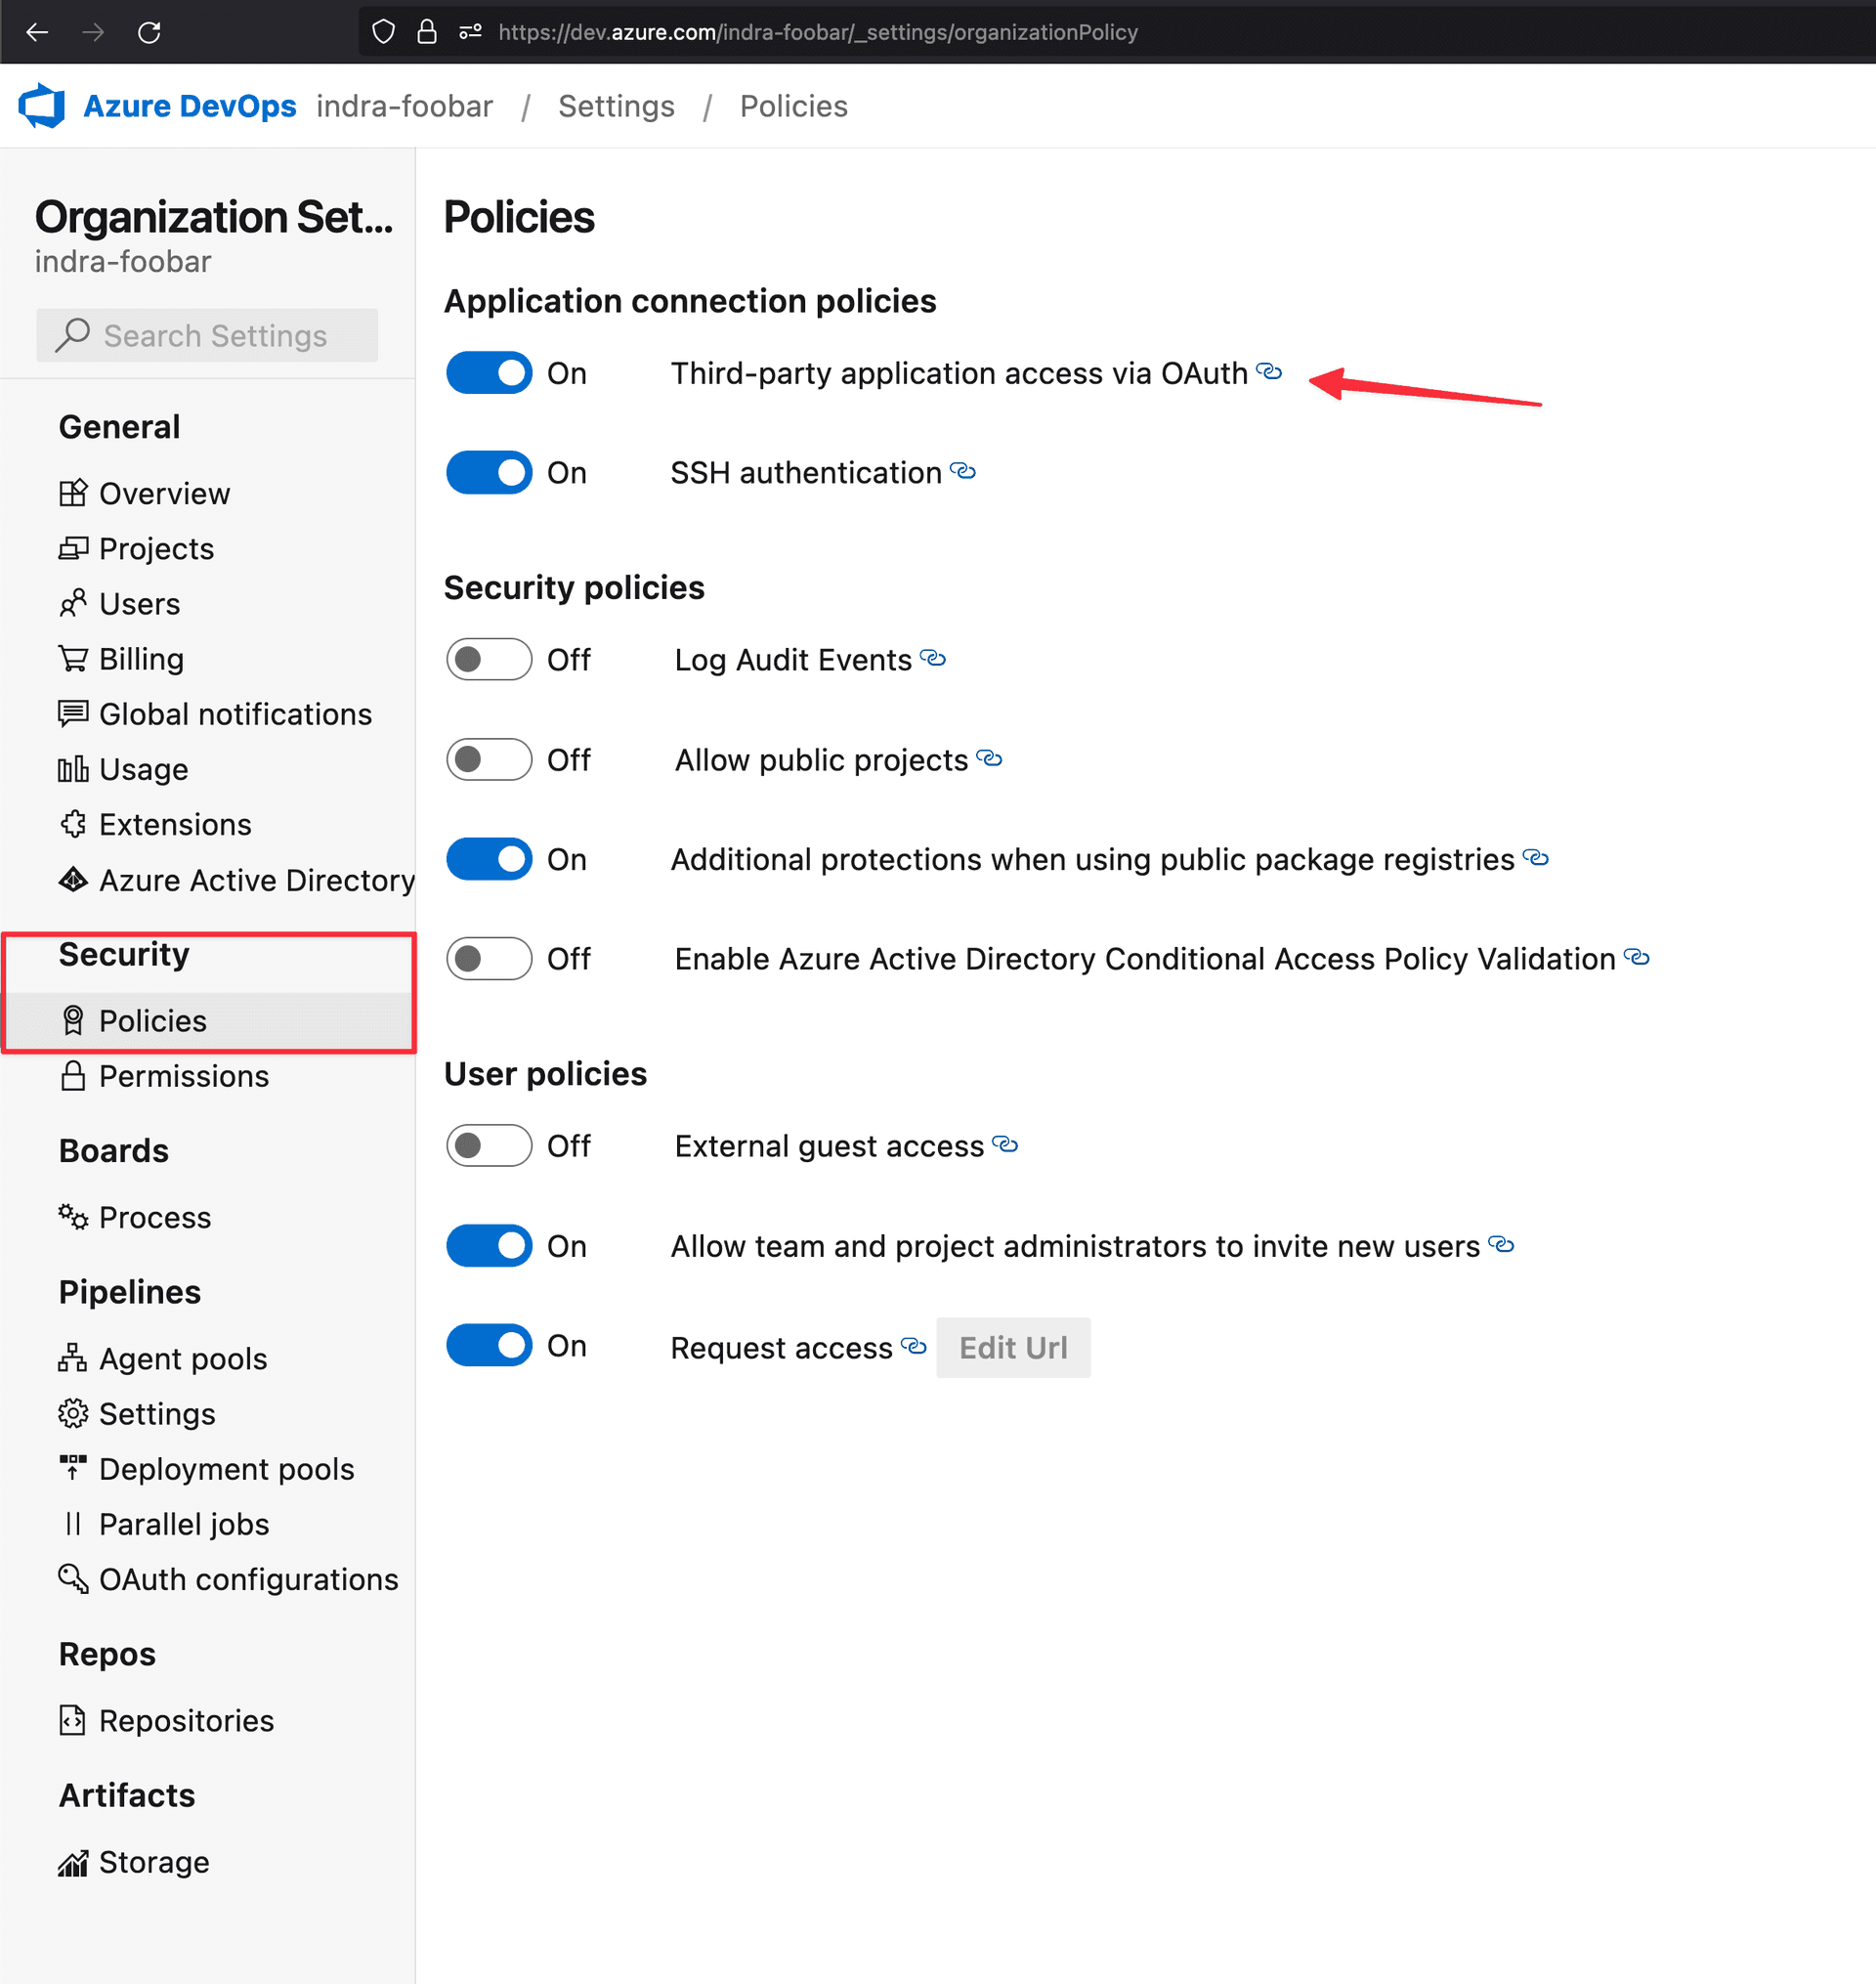Click the browser URL address bar
The height and width of the screenshot is (1984, 1876).
point(1116,32)
